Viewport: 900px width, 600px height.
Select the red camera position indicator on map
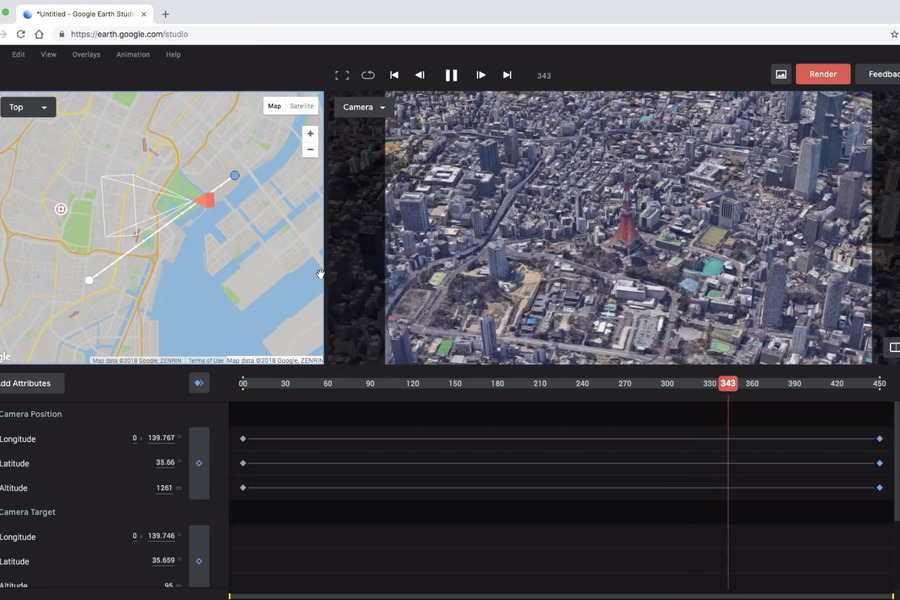pyautogui.click(x=205, y=200)
